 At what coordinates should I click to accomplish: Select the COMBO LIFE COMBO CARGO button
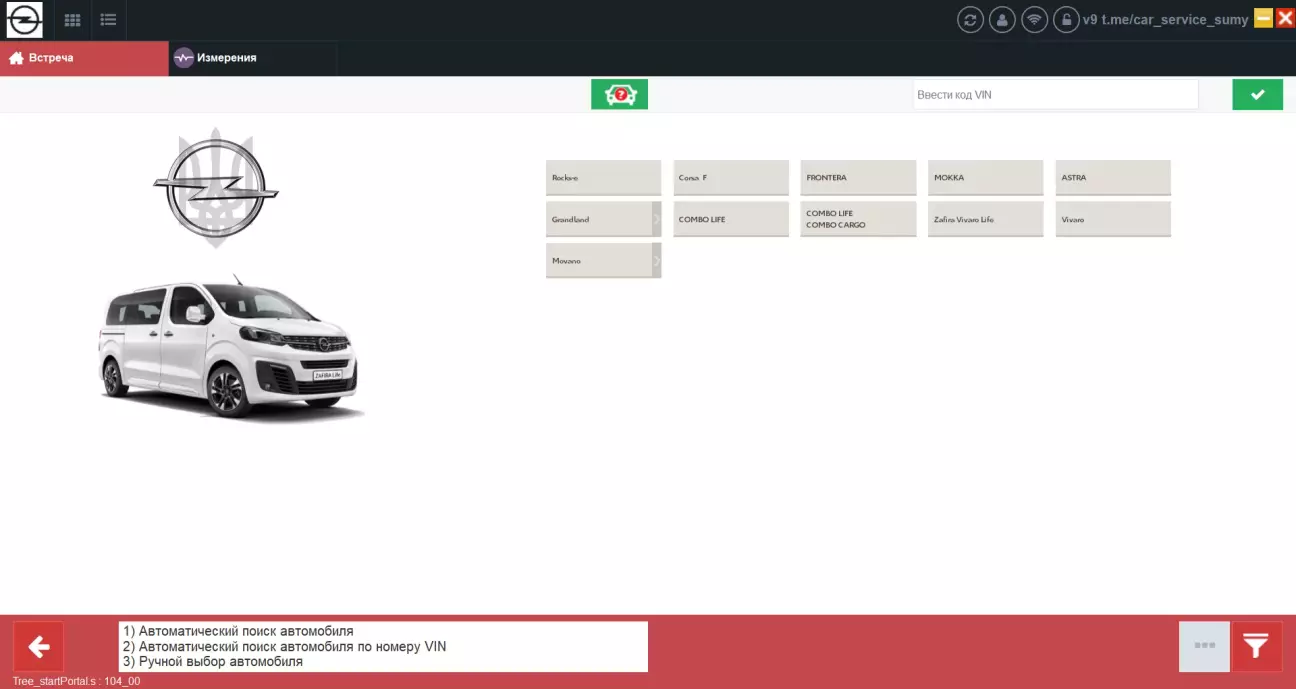tap(858, 219)
